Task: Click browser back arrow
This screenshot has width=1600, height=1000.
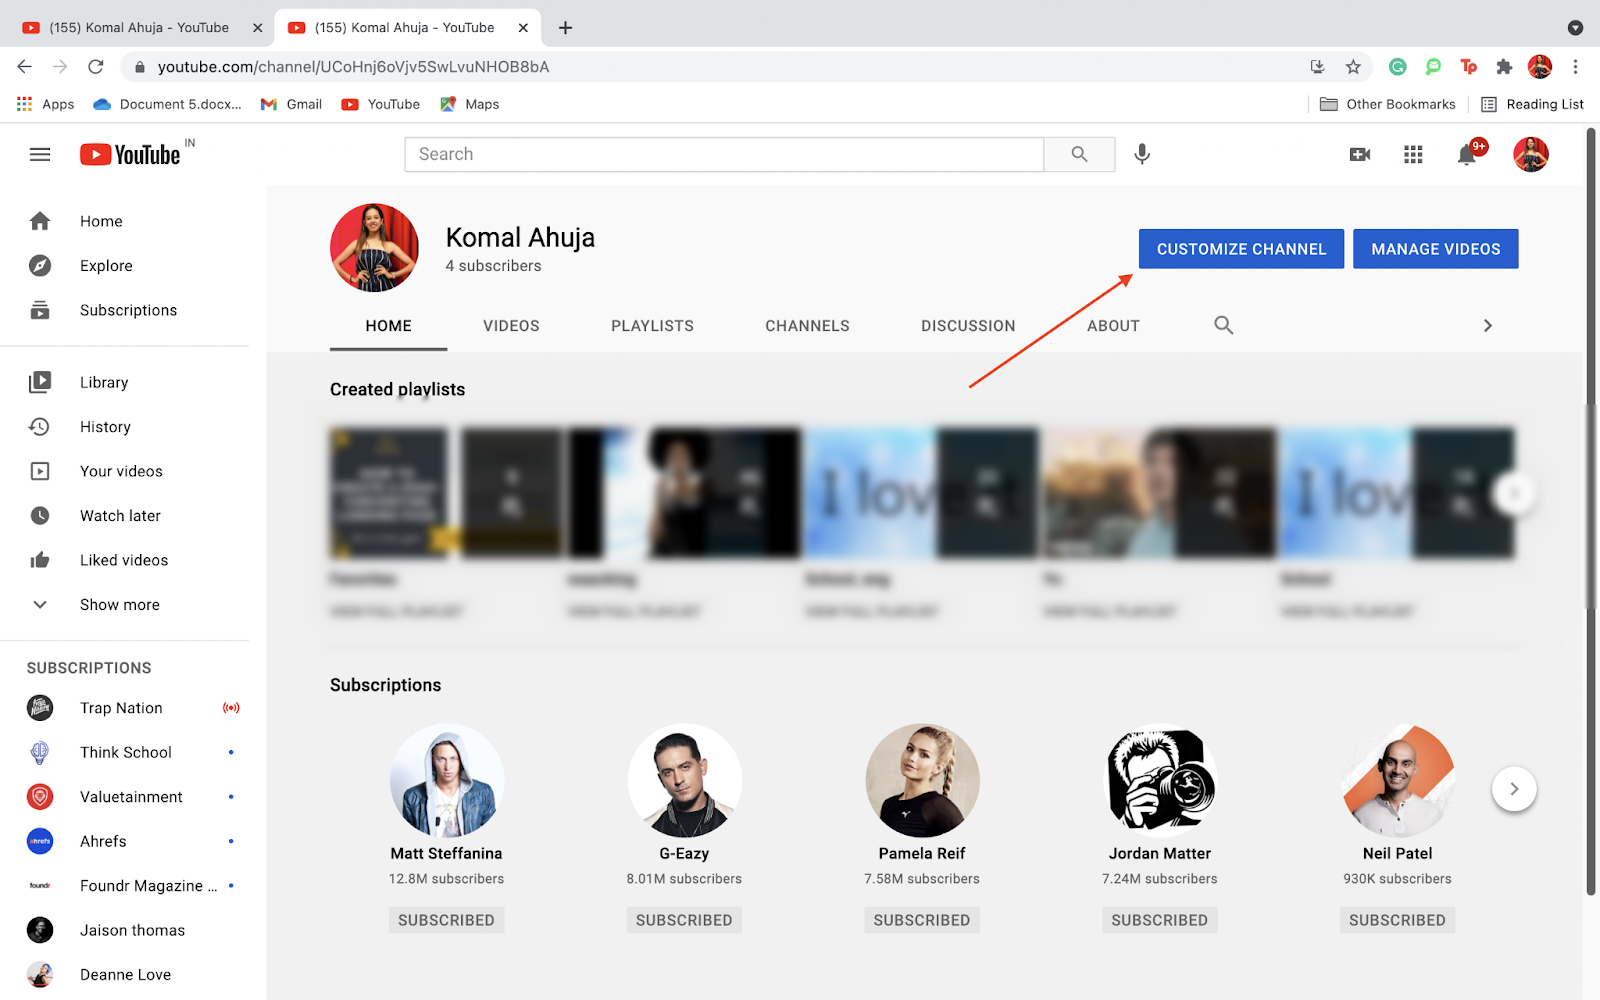Action: pyautogui.click(x=25, y=67)
